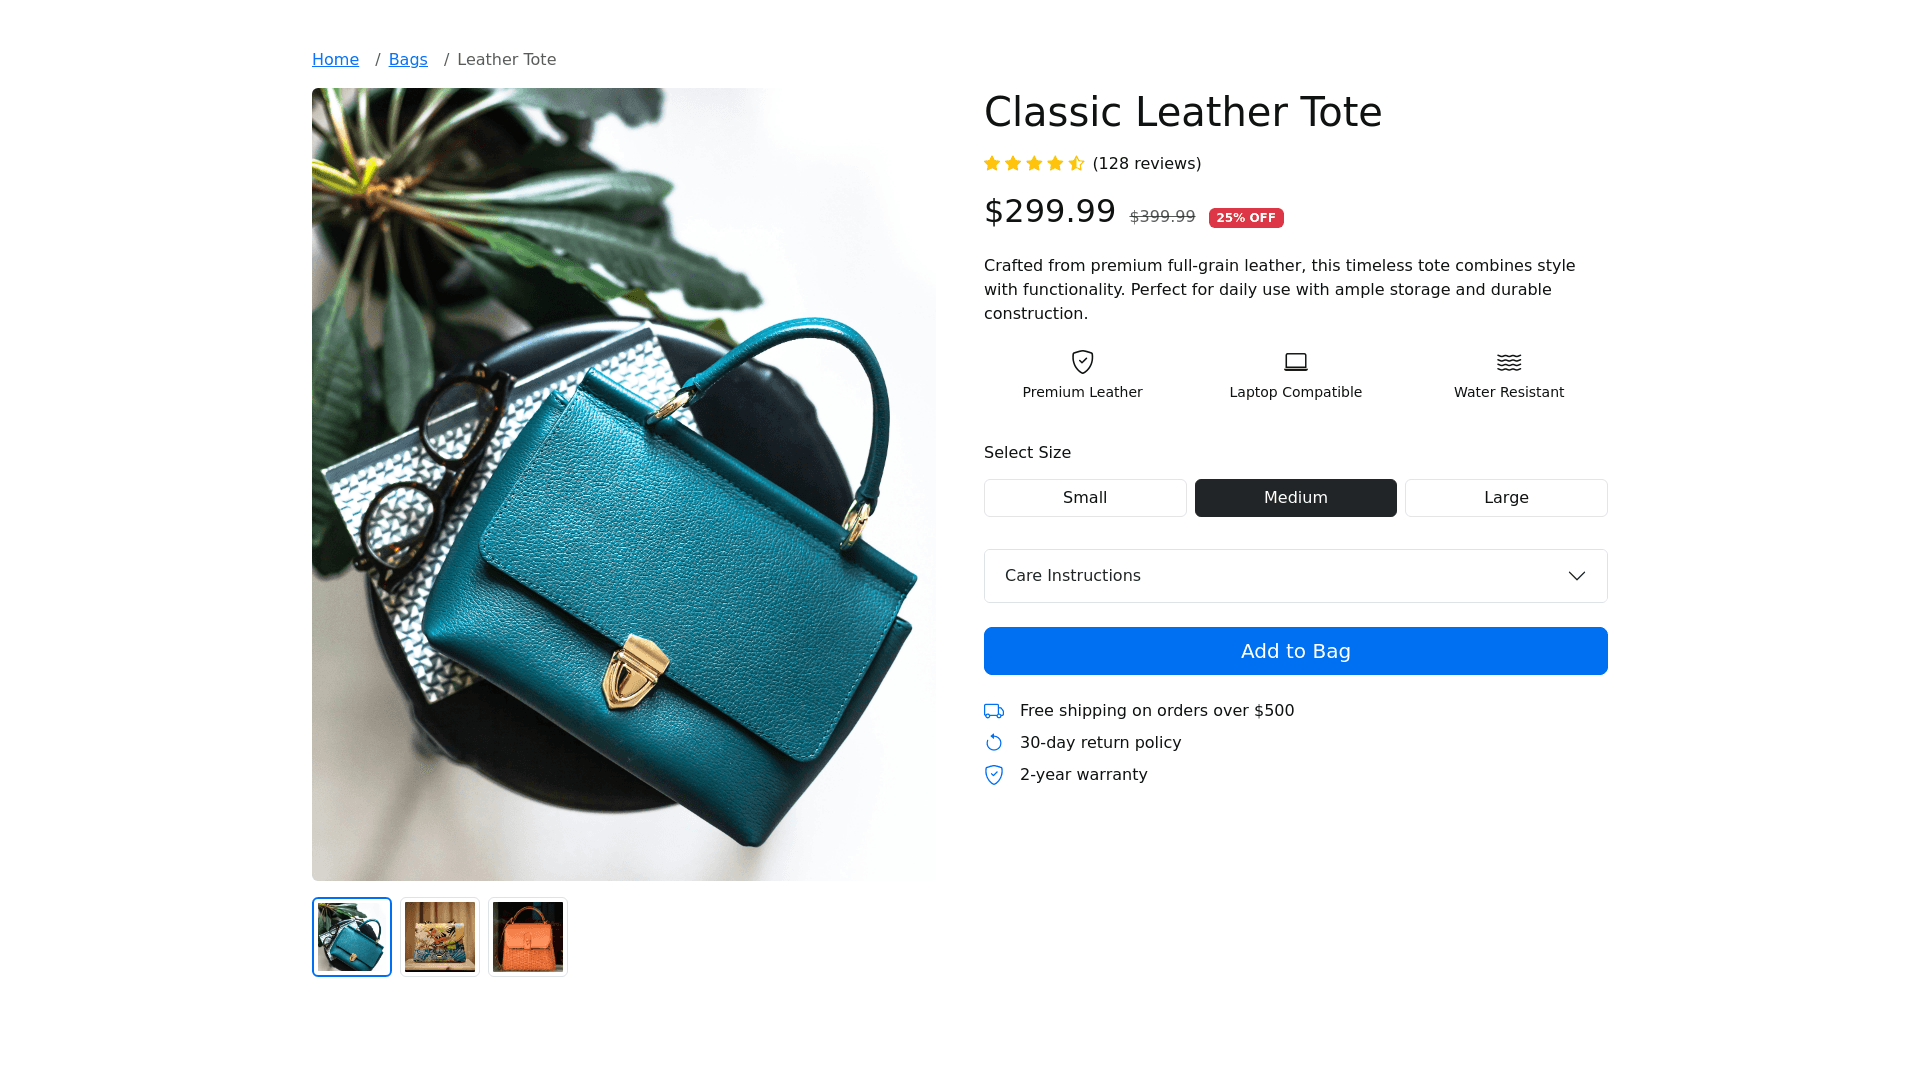
Task: Select the Medium size option
Action: [1296, 498]
